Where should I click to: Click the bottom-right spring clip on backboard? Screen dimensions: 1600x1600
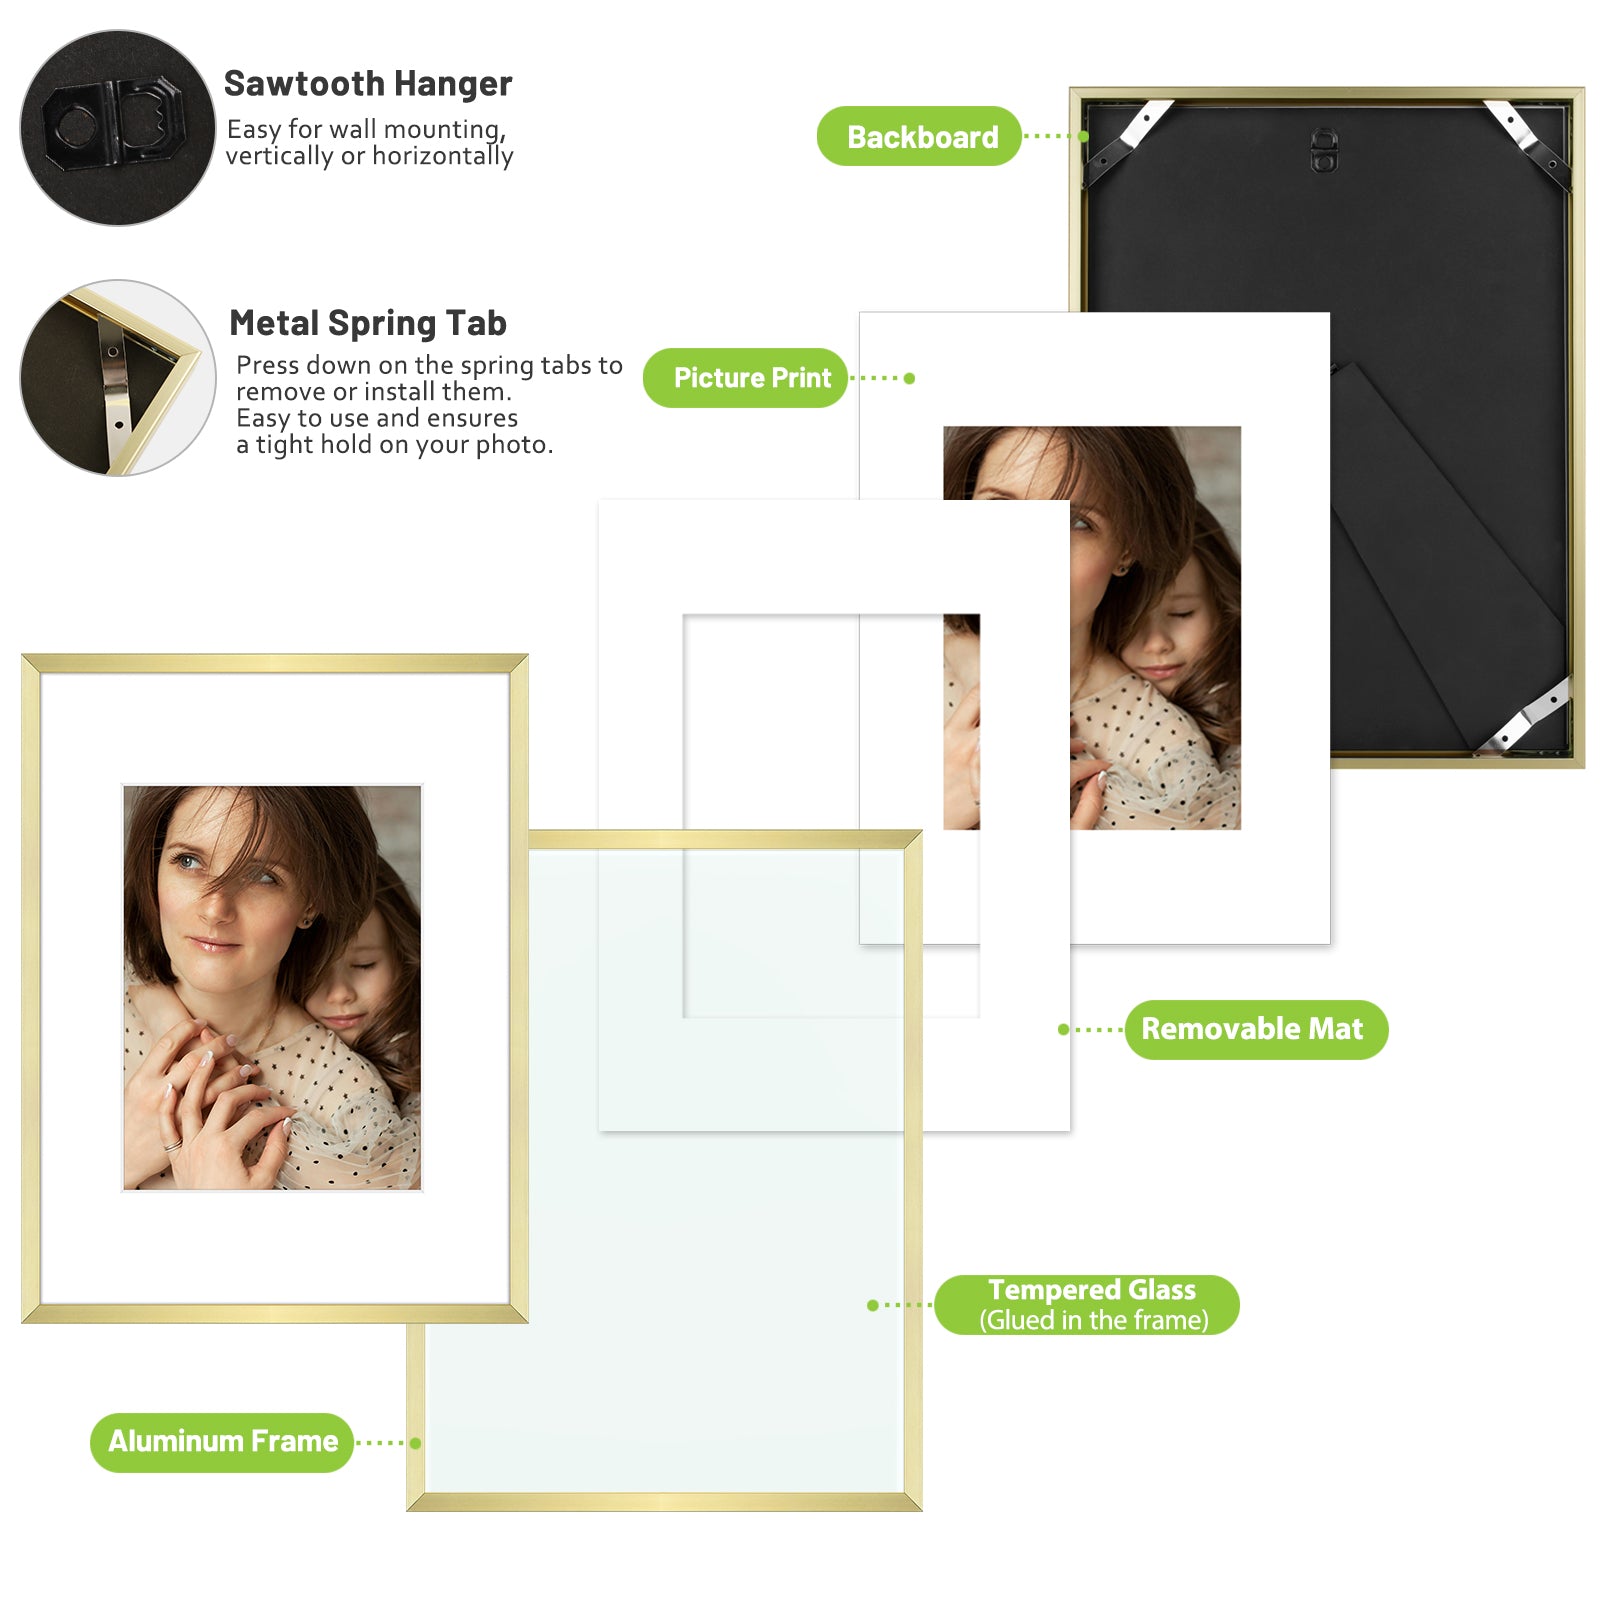coord(1520,718)
